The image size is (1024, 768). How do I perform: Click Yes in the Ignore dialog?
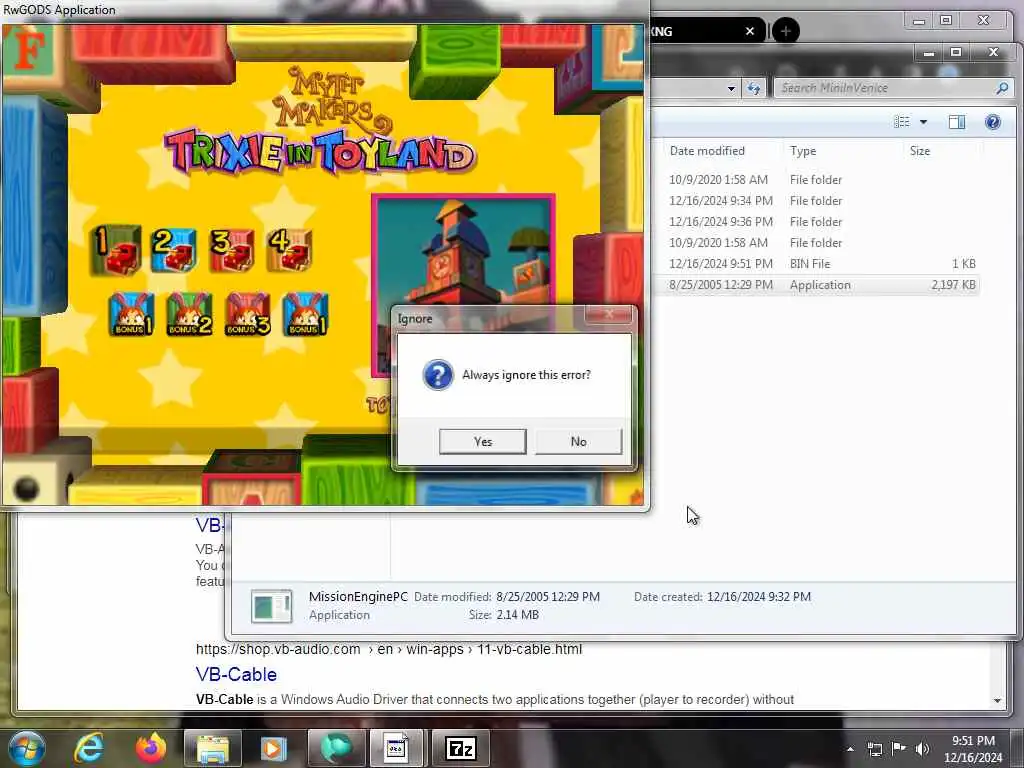pos(483,441)
